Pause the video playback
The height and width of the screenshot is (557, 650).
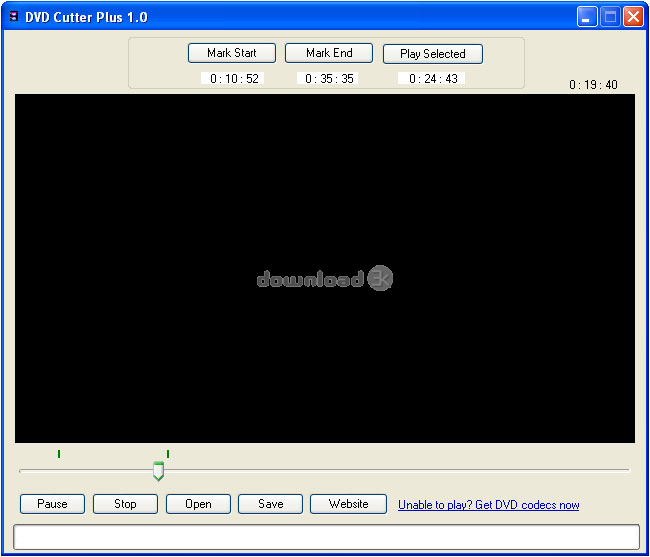[x=52, y=504]
